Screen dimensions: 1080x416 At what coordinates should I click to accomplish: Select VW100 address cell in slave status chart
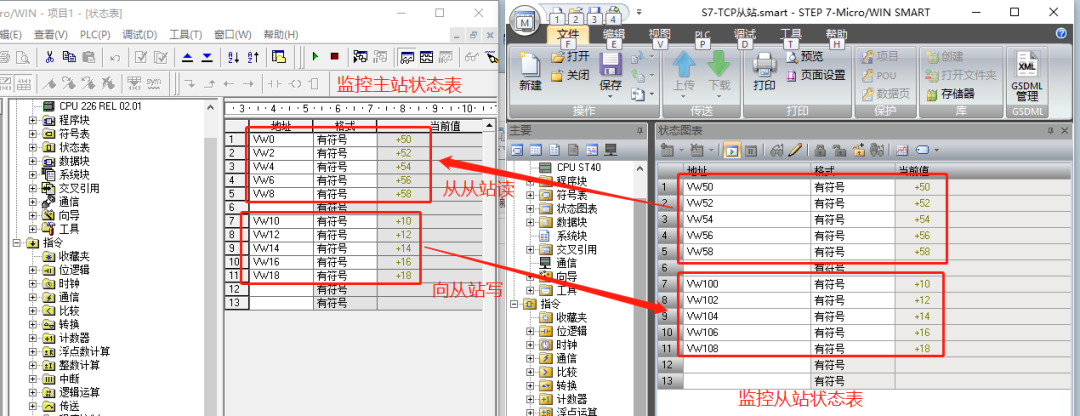[x=747, y=284]
